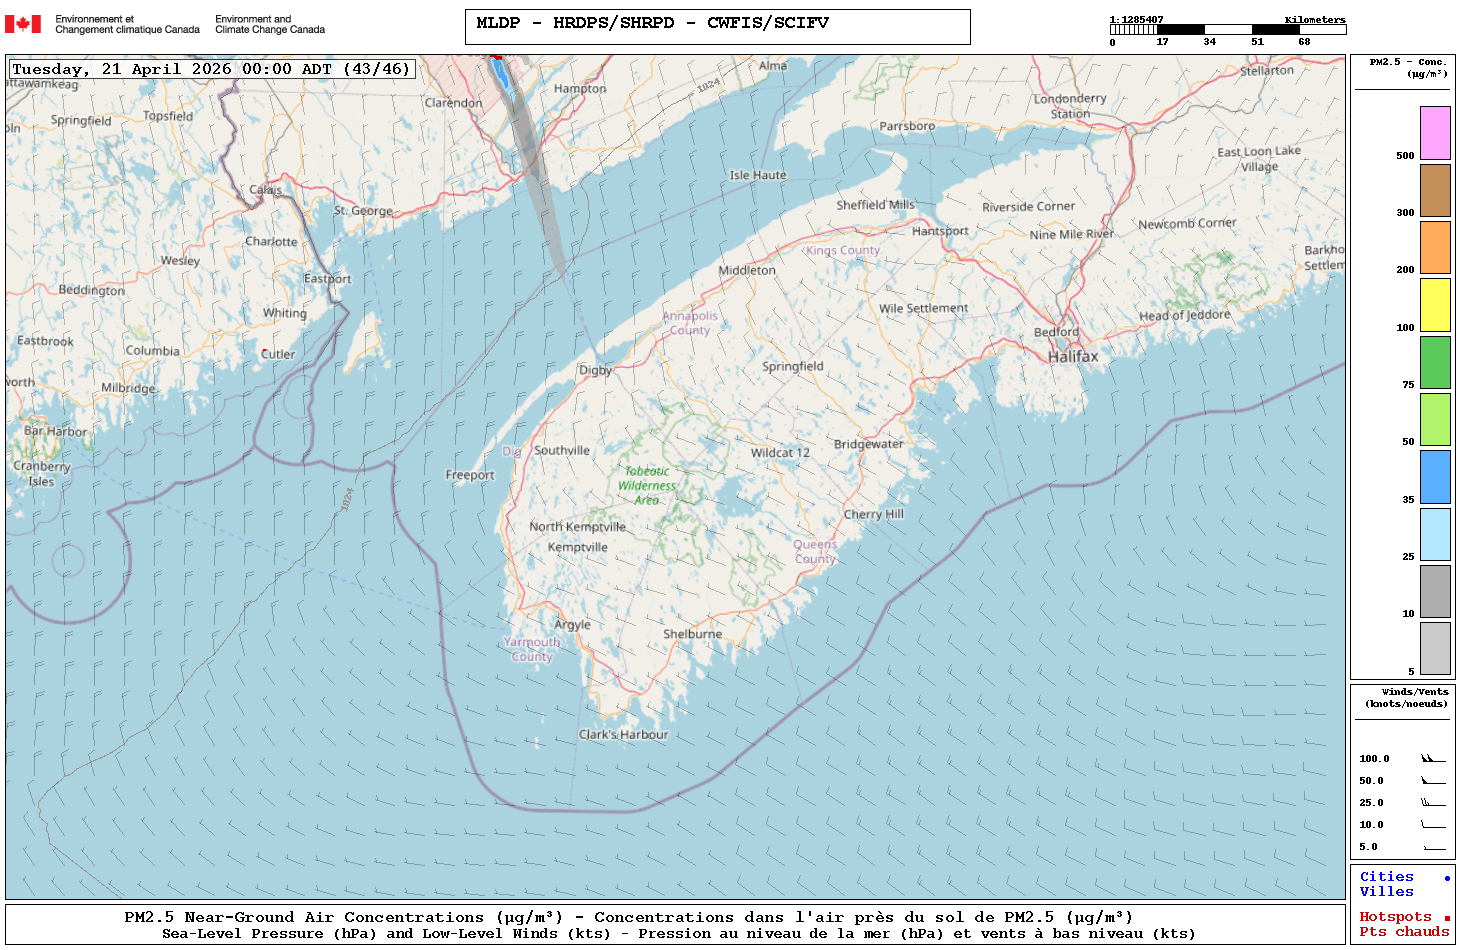1460x950 pixels.
Task: Click the Environment and Climate Change Canada text
Action: [x=270, y=24]
